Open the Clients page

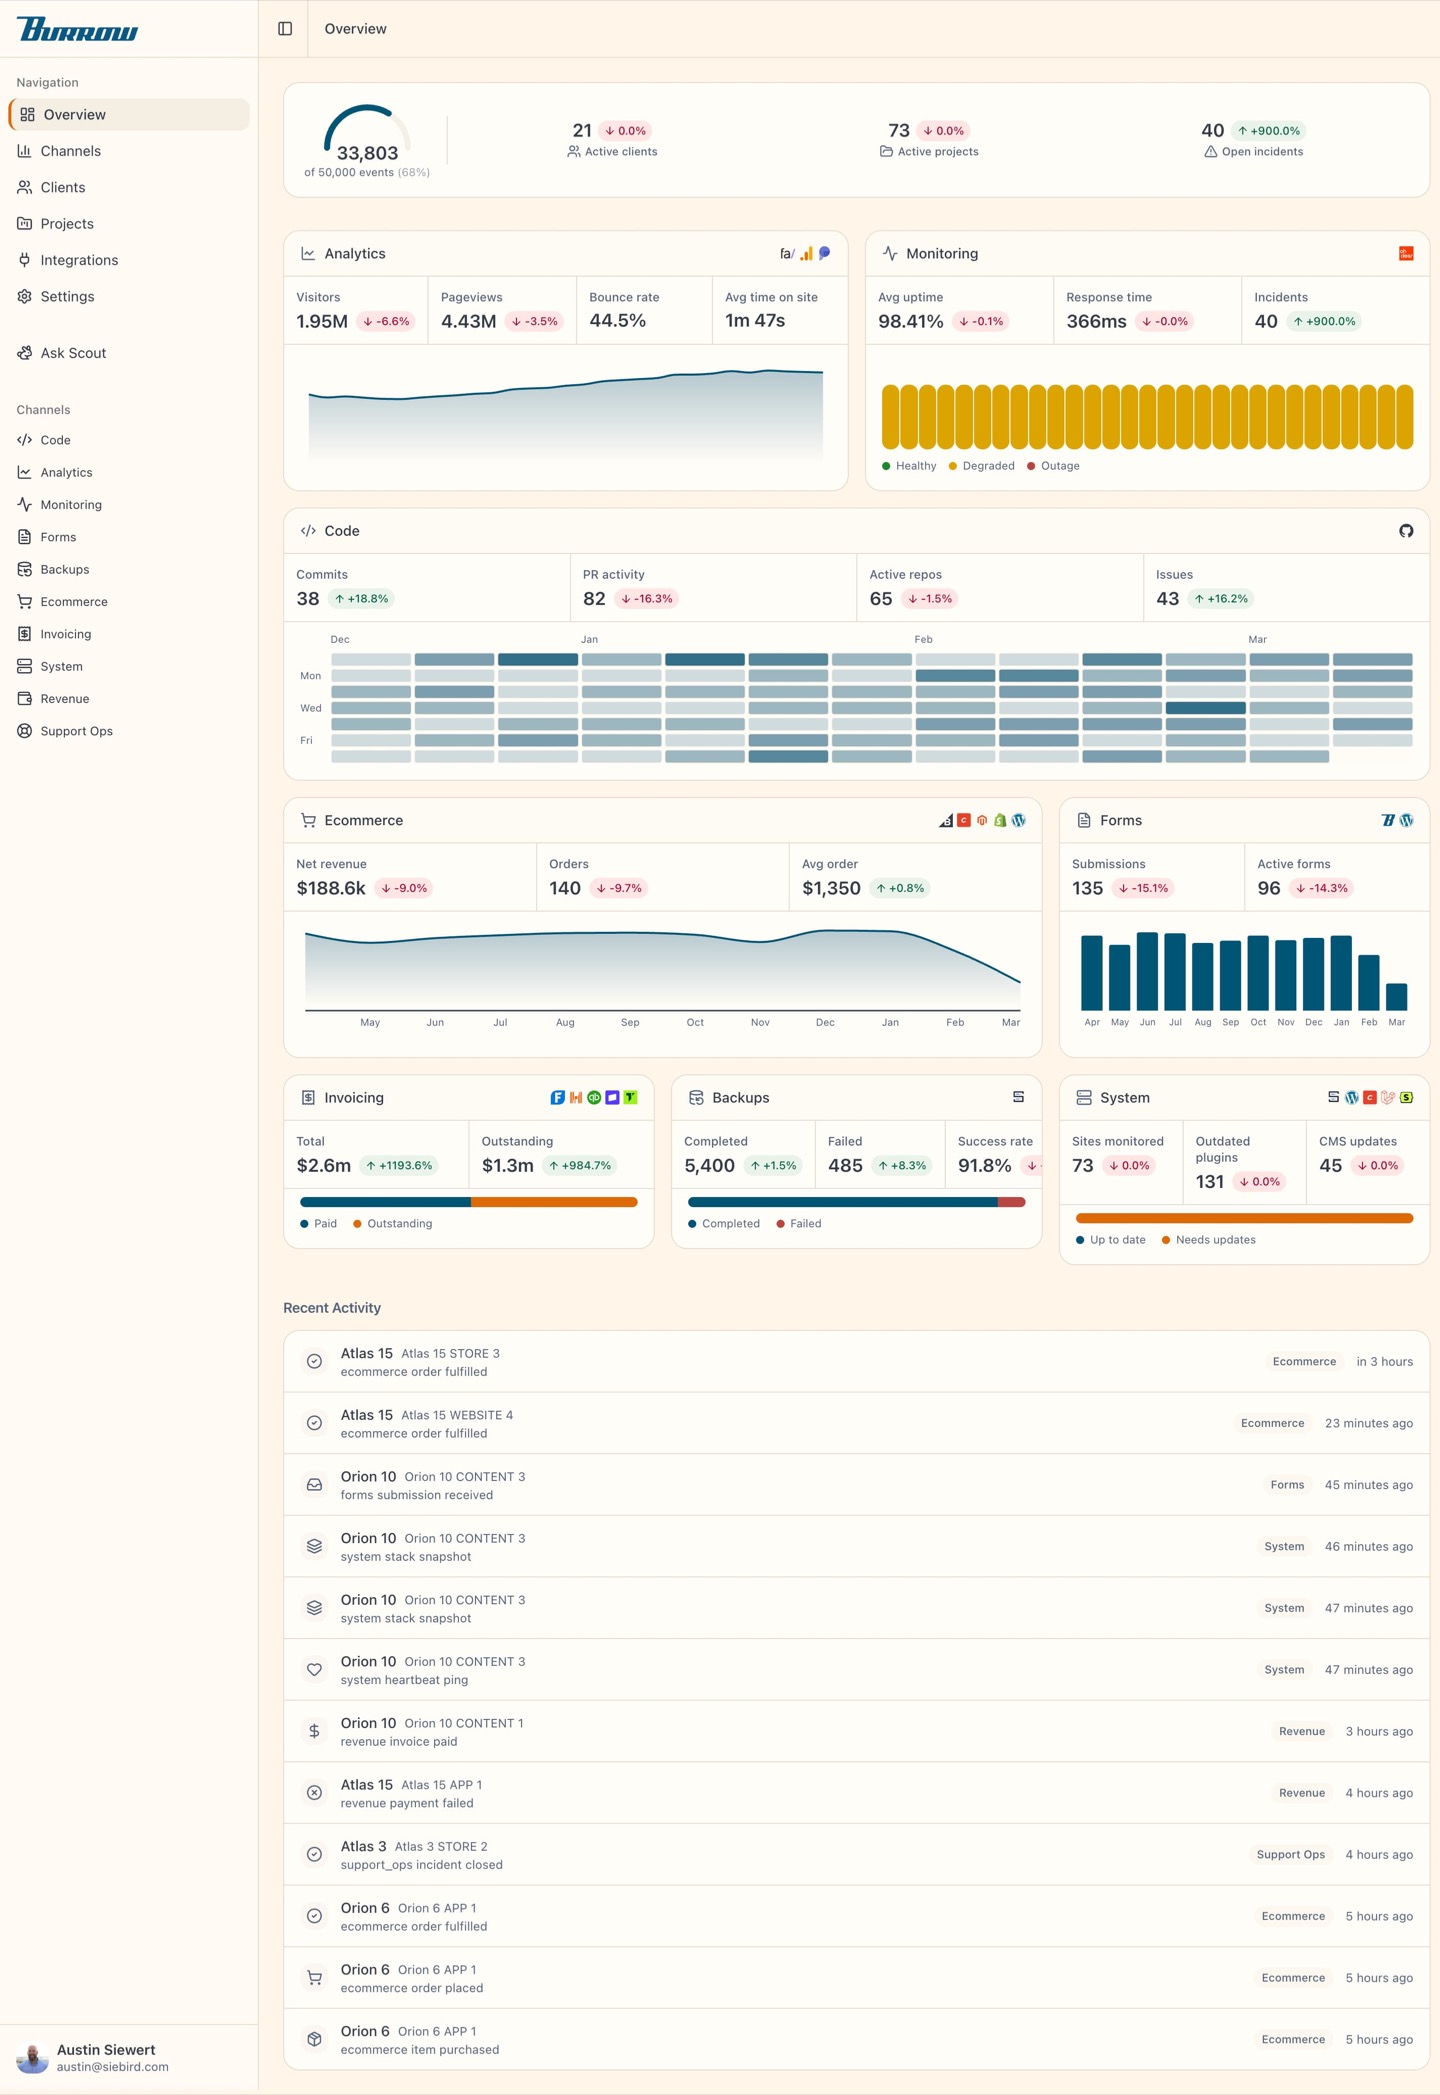[129, 187]
